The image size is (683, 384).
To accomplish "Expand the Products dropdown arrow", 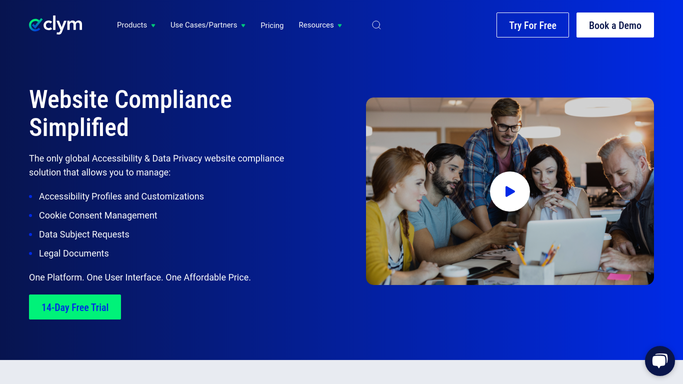I will [x=153, y=26].
